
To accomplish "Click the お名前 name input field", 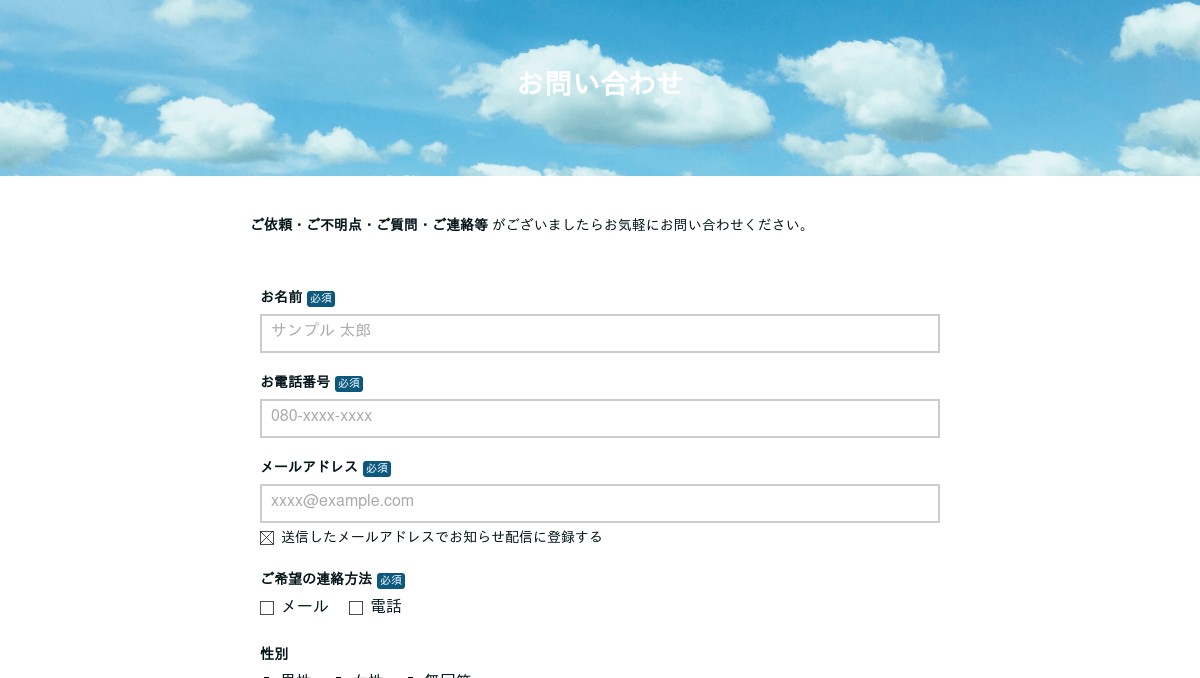I will 599,333.
